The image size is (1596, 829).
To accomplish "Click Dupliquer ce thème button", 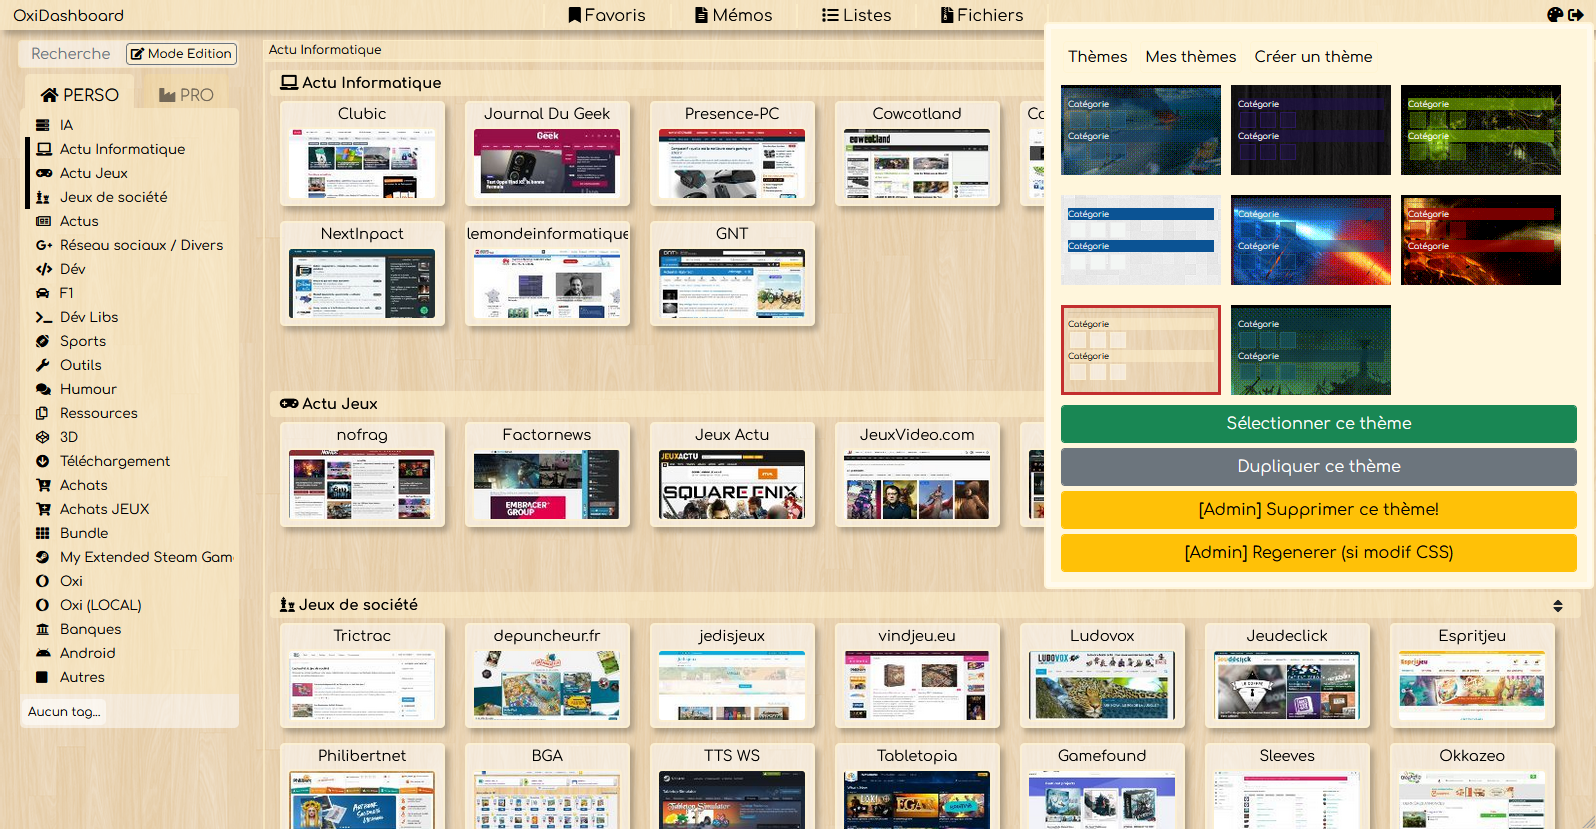I will tap(1318, 466).
